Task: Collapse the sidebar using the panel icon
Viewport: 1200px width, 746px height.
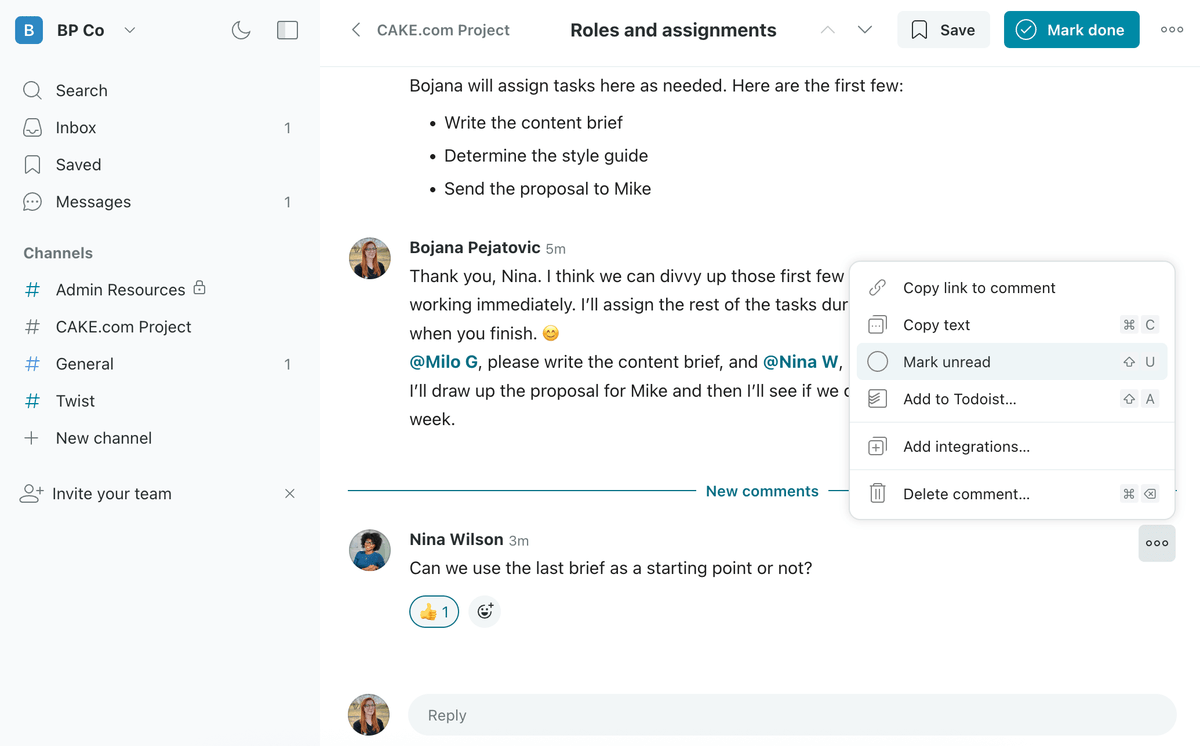Action: (x=287, y=30)
